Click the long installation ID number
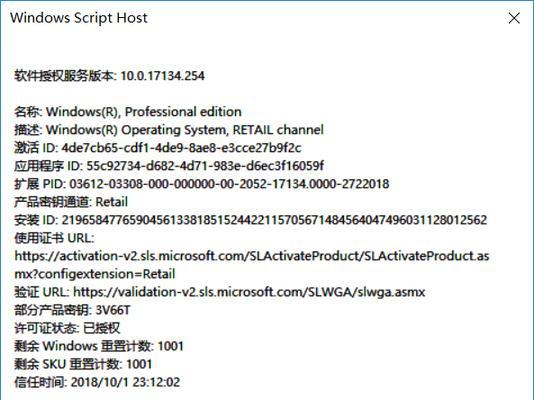The height and width of the screenshot is (400, 534). click(274, 220)
